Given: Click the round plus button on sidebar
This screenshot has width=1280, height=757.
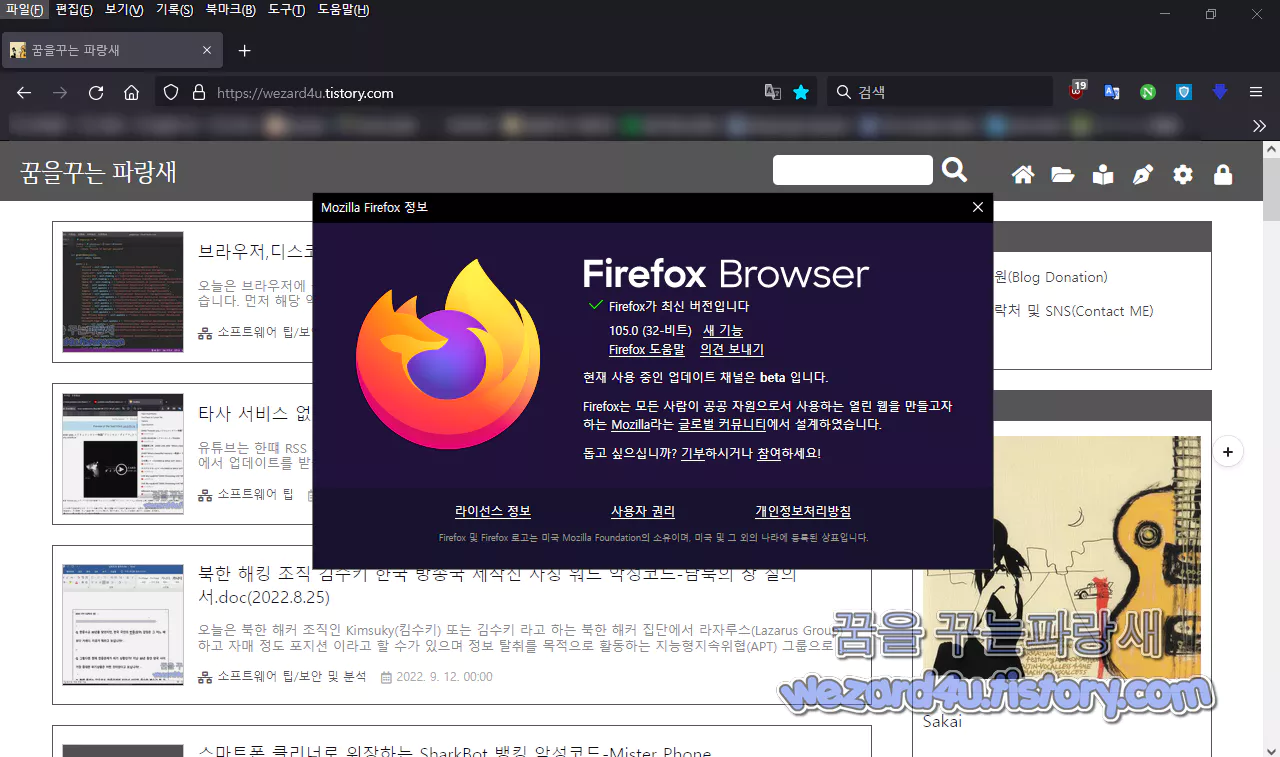Looking at the screenshot, I should (x=1227, y=452).
